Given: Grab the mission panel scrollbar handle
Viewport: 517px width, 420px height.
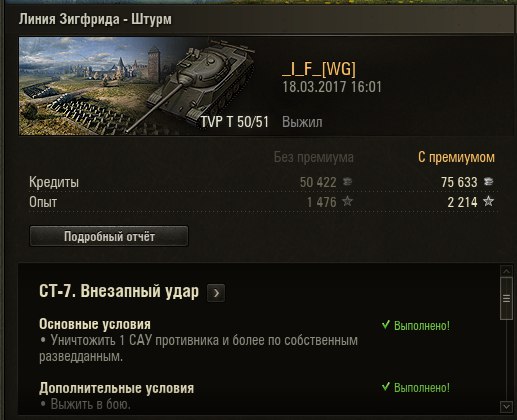Looking at the screenshot, I should 506,298.
